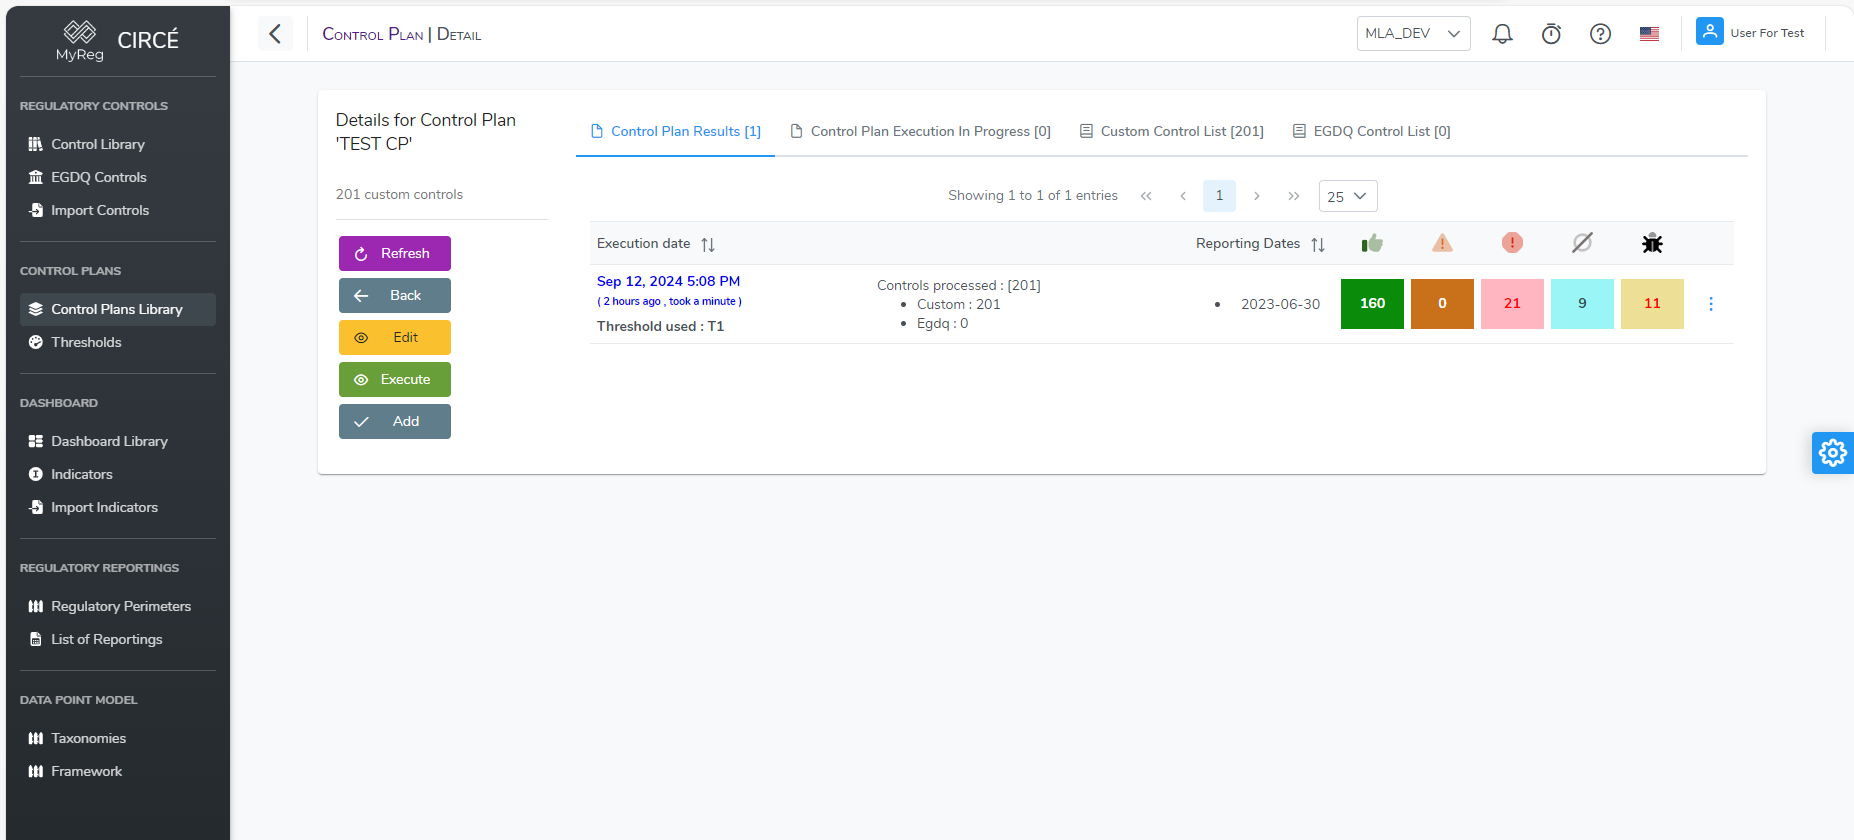The image size is (1854, 840).
Task: Click the black bug column icon
Action: point(1652,243)
